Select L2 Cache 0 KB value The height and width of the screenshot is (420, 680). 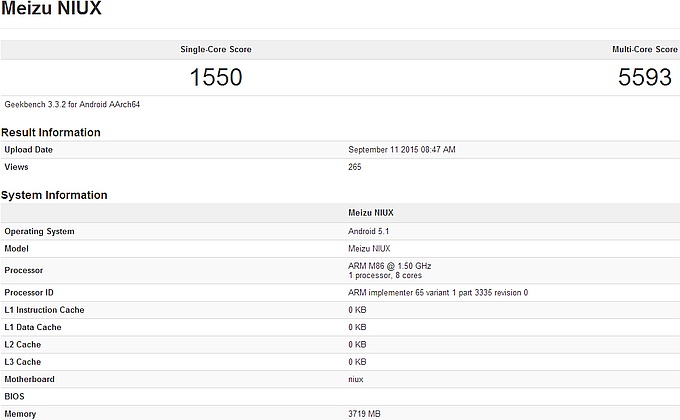tap(357, 345)
